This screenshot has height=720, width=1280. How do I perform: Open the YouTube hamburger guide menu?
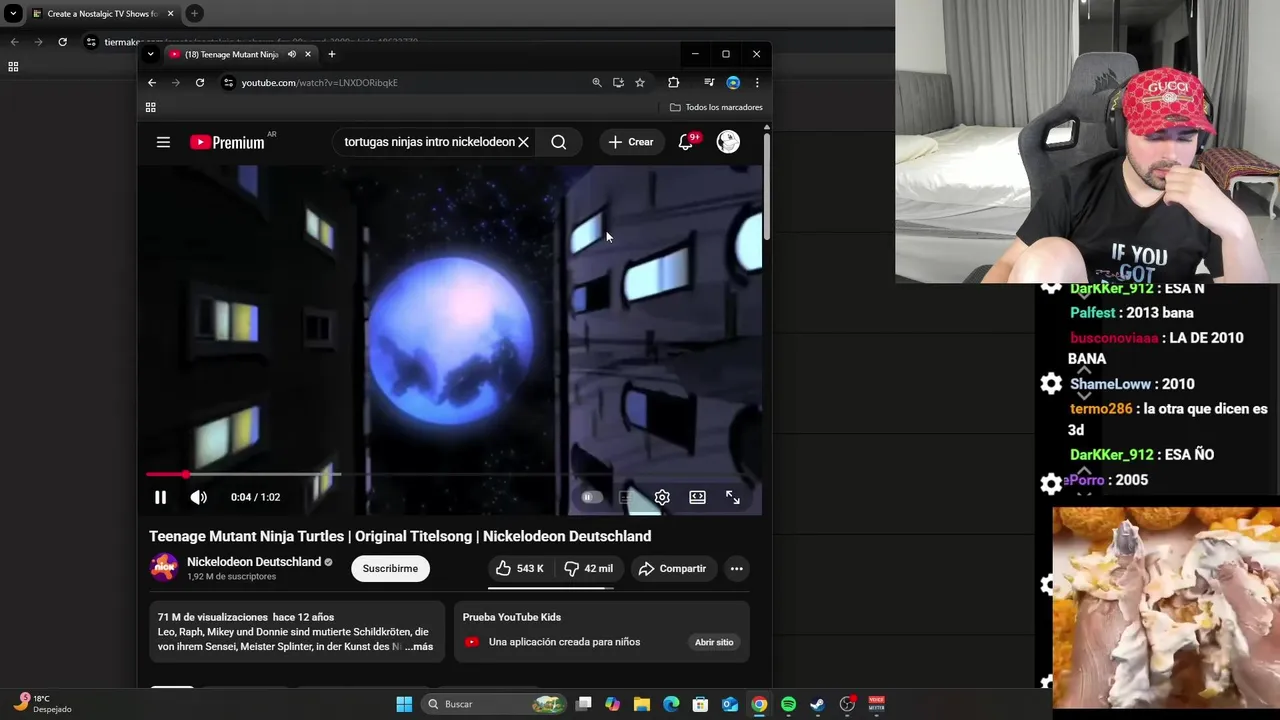163,142
